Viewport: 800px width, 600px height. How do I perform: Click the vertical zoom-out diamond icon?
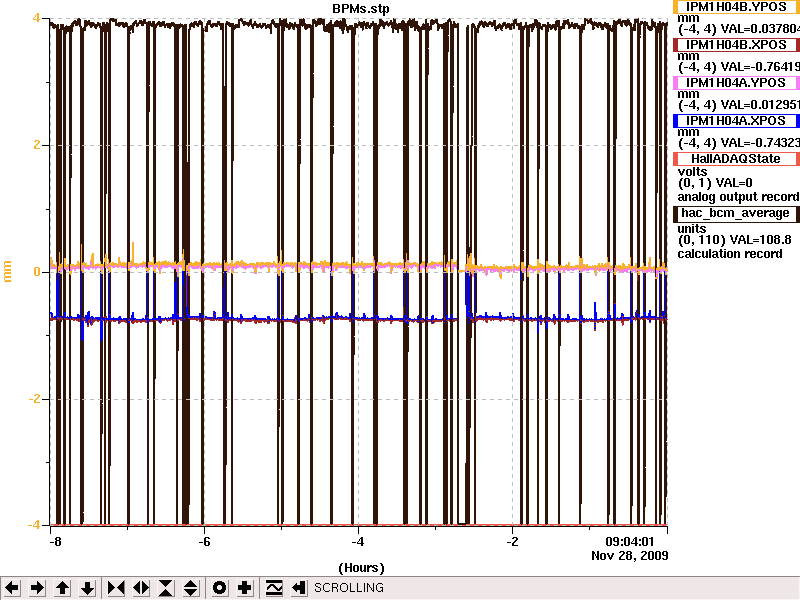pos(191,588)
